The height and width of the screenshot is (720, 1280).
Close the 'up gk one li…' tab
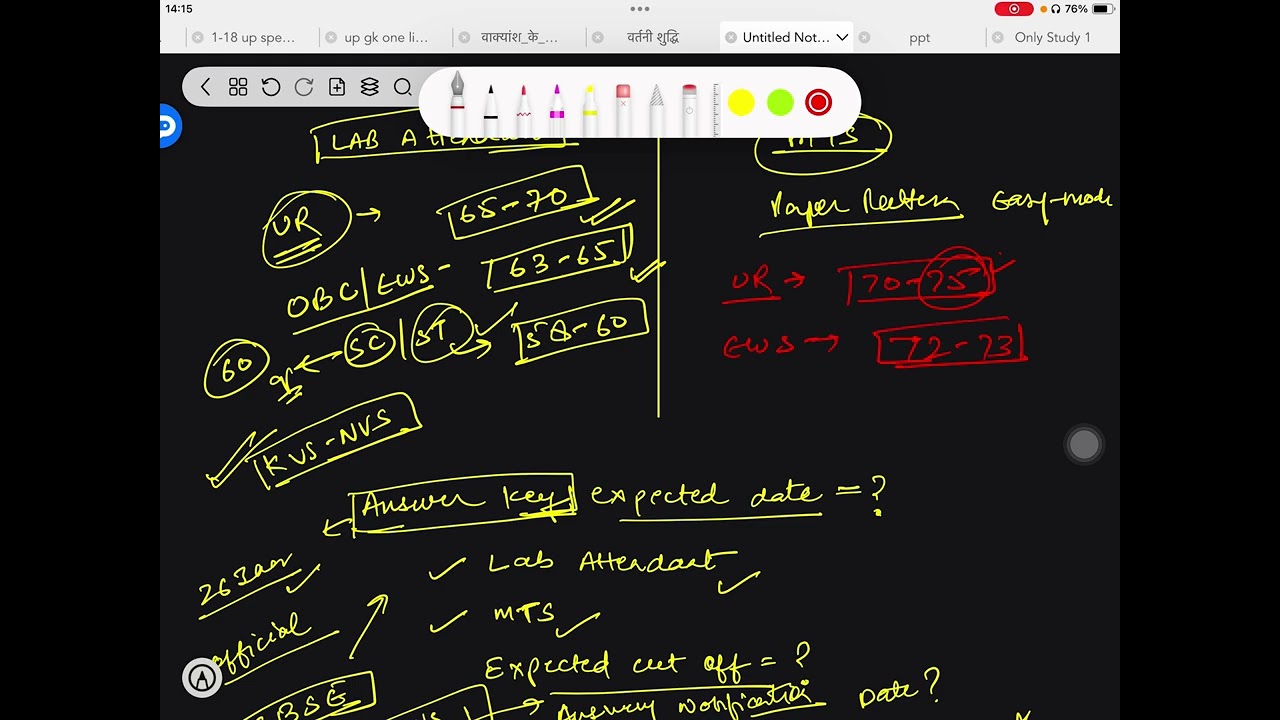tap(330, 37)
